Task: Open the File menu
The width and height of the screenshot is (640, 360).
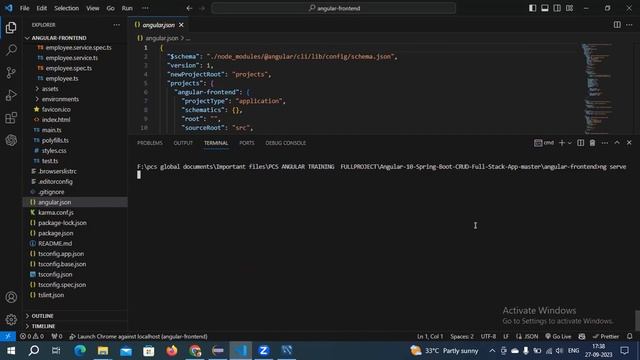Action: pyautogui.click(x=24, y=8)
